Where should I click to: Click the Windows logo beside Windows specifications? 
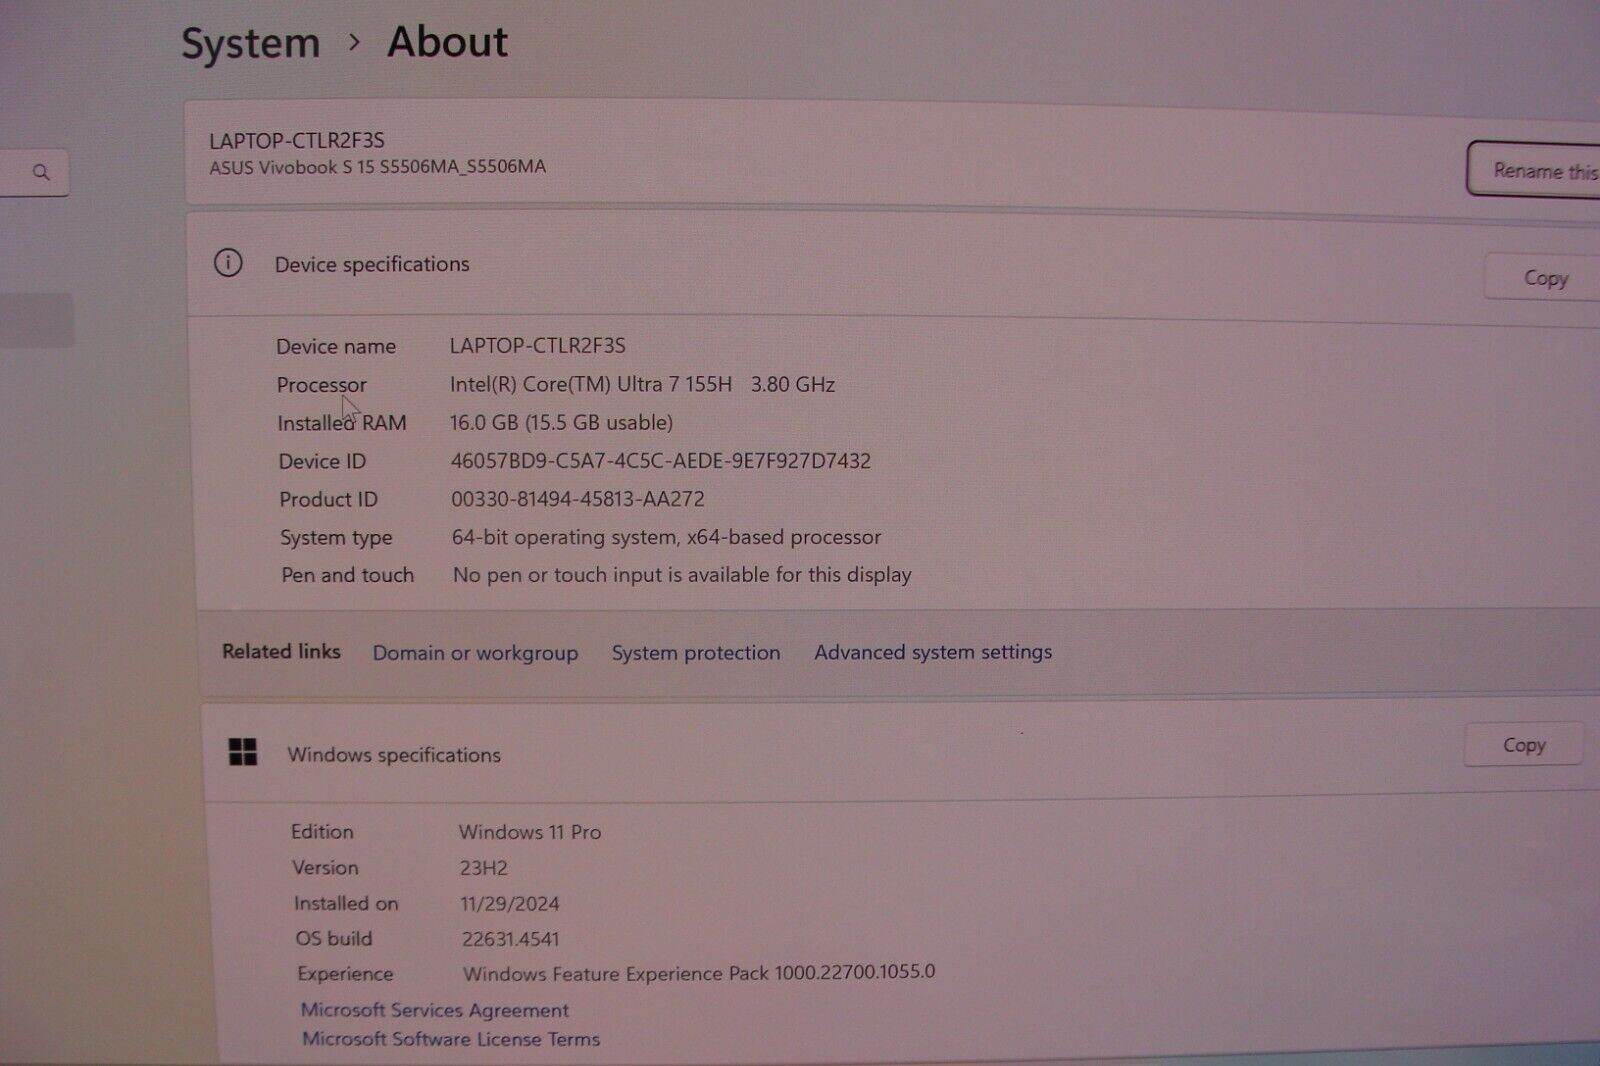pyautogui.click(x=243, y=752)
